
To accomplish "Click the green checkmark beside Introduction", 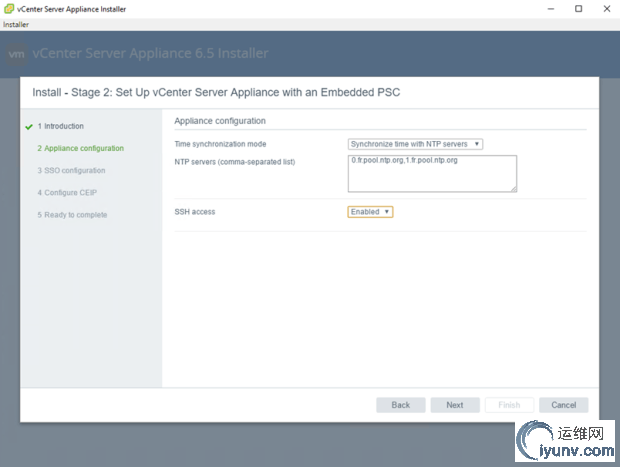I will 29,127.
